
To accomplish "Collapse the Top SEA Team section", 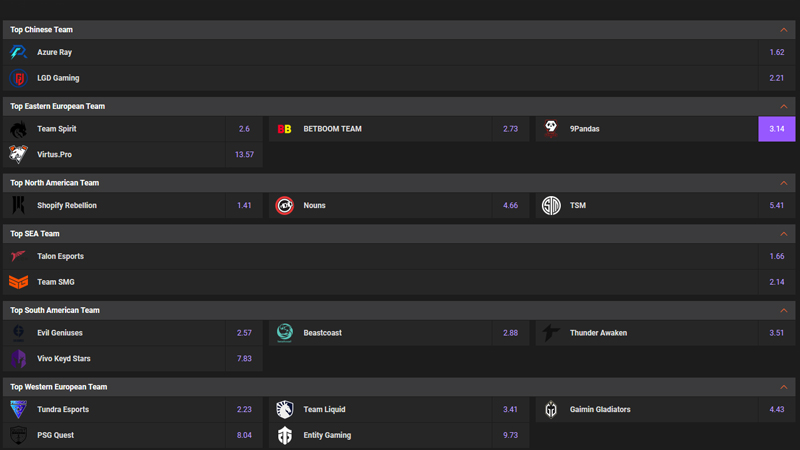I will [x=784, y=234].
